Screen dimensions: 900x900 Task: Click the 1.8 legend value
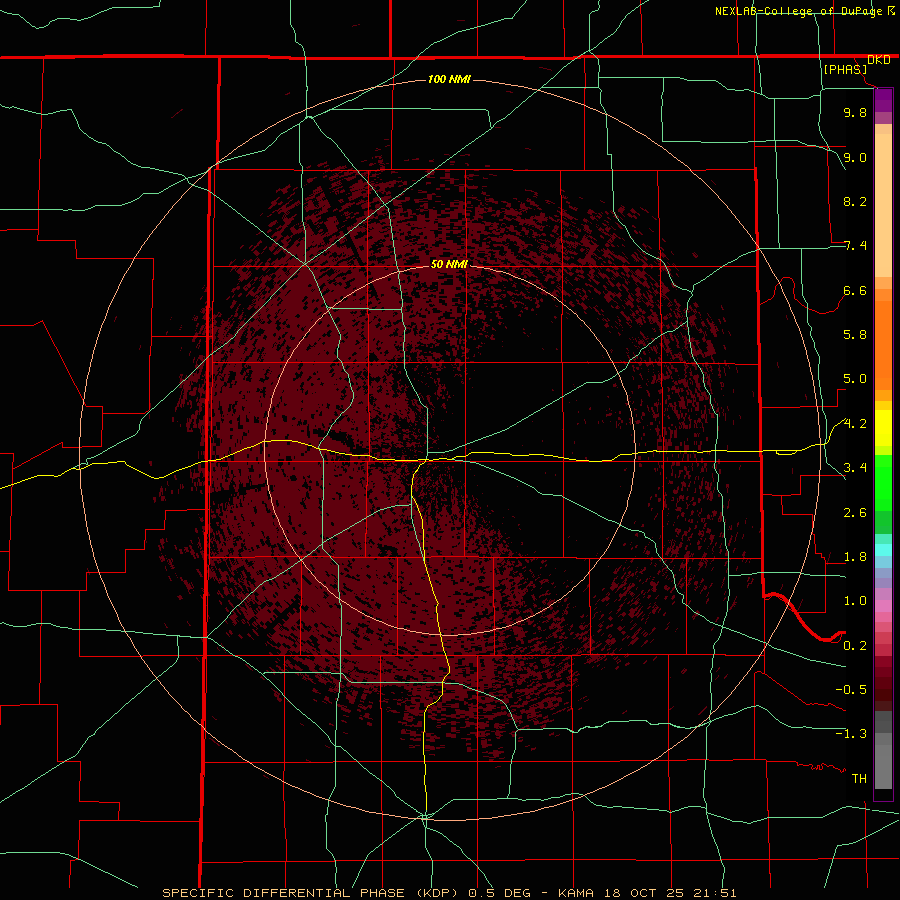[855, 557]
